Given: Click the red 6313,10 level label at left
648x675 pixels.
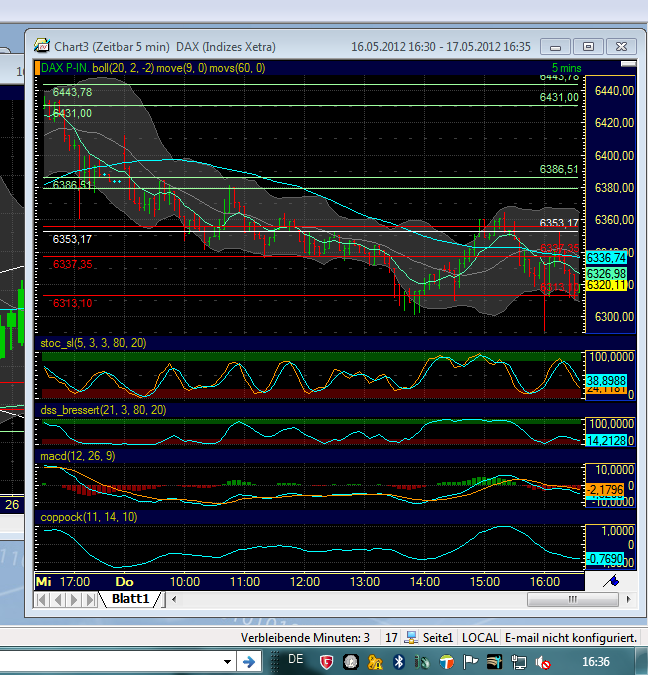Looking at the screenshot, I should coord(73,303).
